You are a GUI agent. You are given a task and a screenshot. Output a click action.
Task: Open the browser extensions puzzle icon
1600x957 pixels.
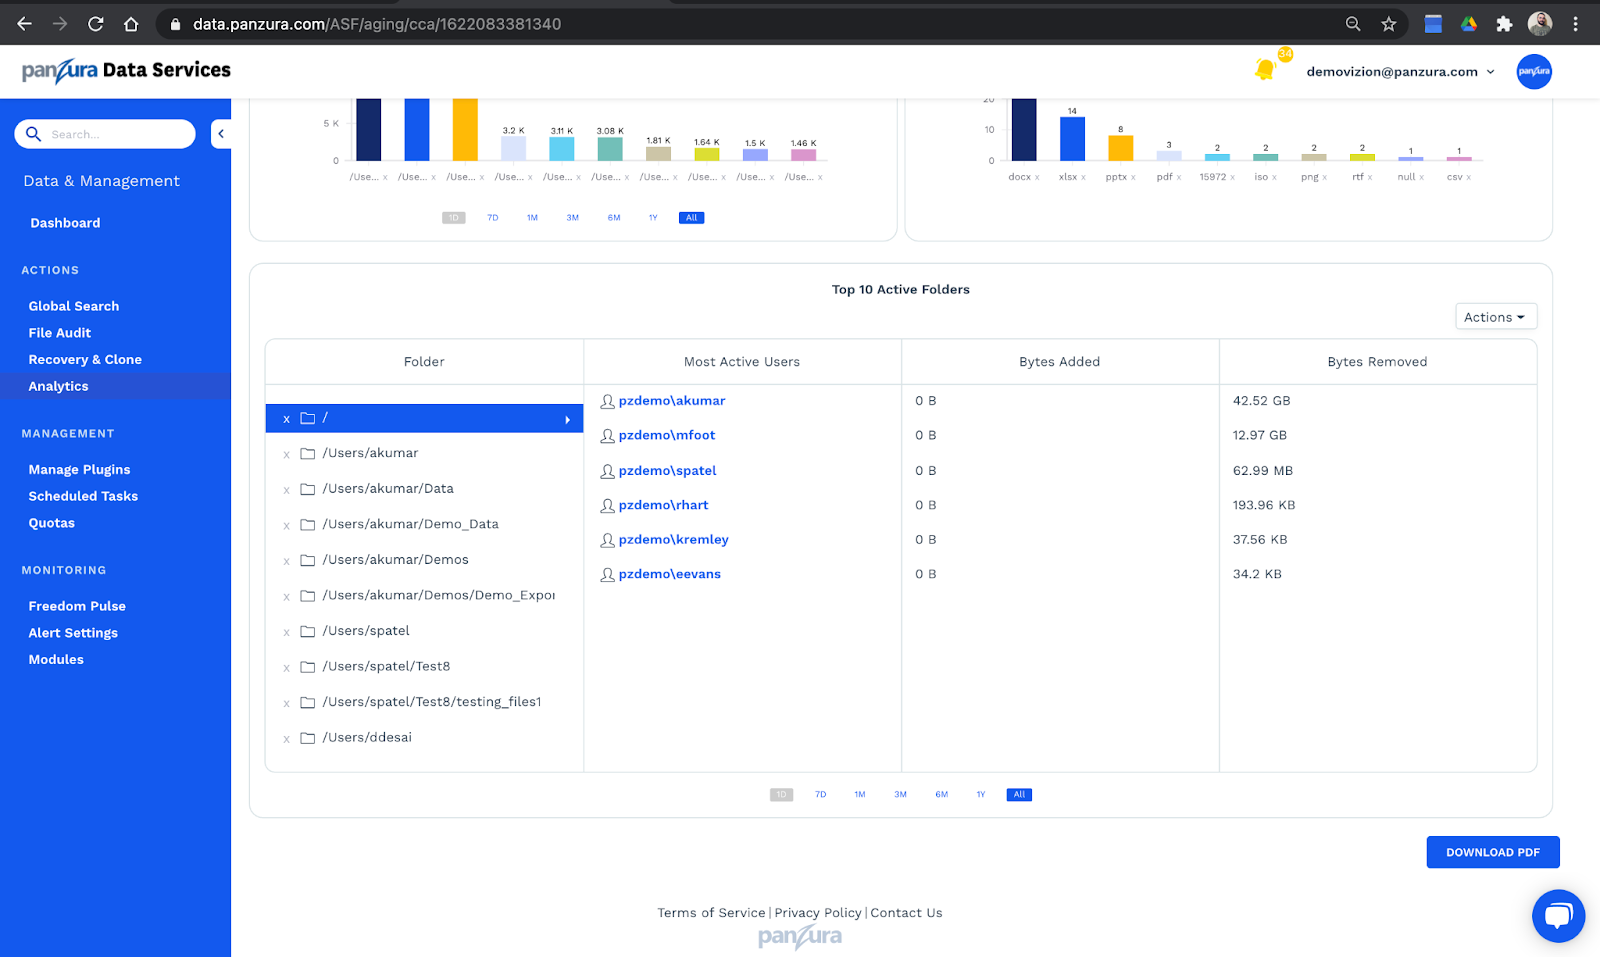[1504, 24]
